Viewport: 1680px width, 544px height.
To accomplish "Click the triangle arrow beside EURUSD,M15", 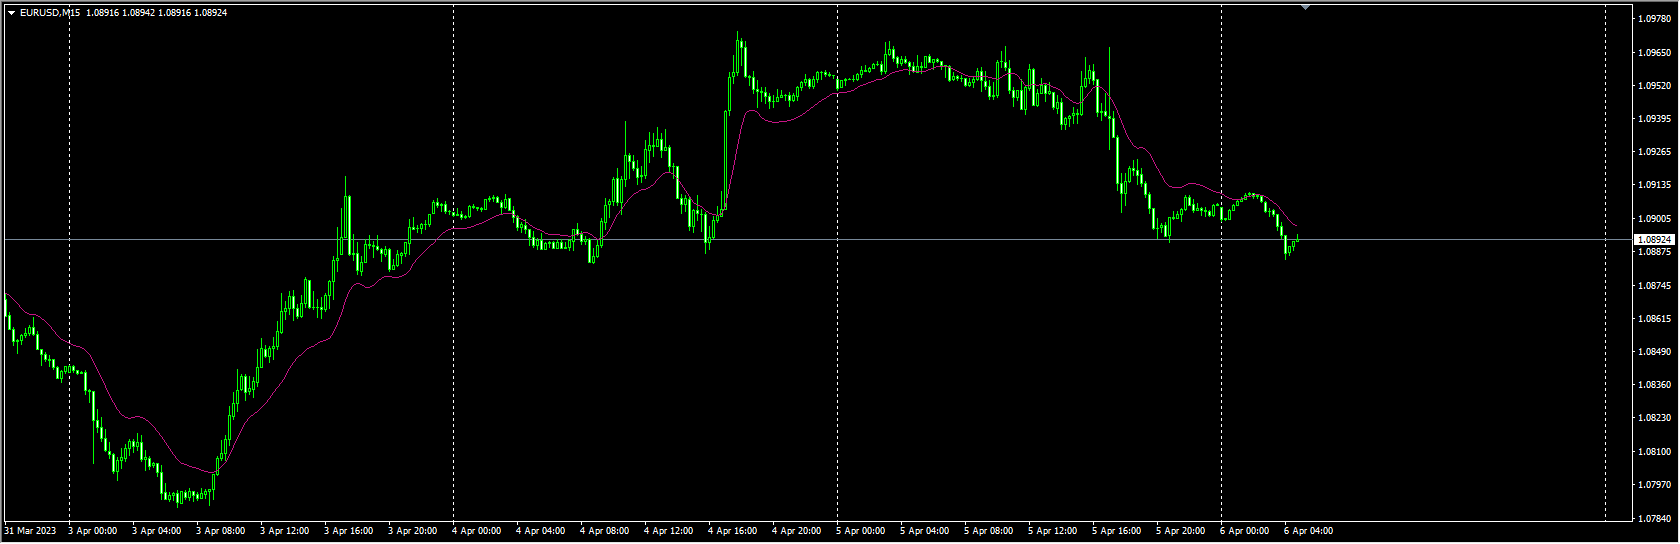I will click(x=11, y=13).
